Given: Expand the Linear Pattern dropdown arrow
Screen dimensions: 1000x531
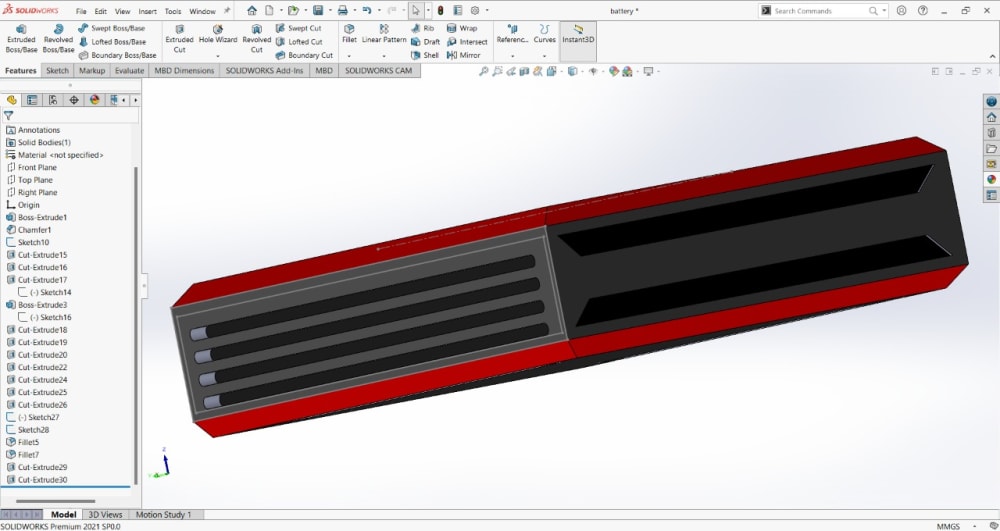Looking at the screenshot, I should click(x=384, y=56).
